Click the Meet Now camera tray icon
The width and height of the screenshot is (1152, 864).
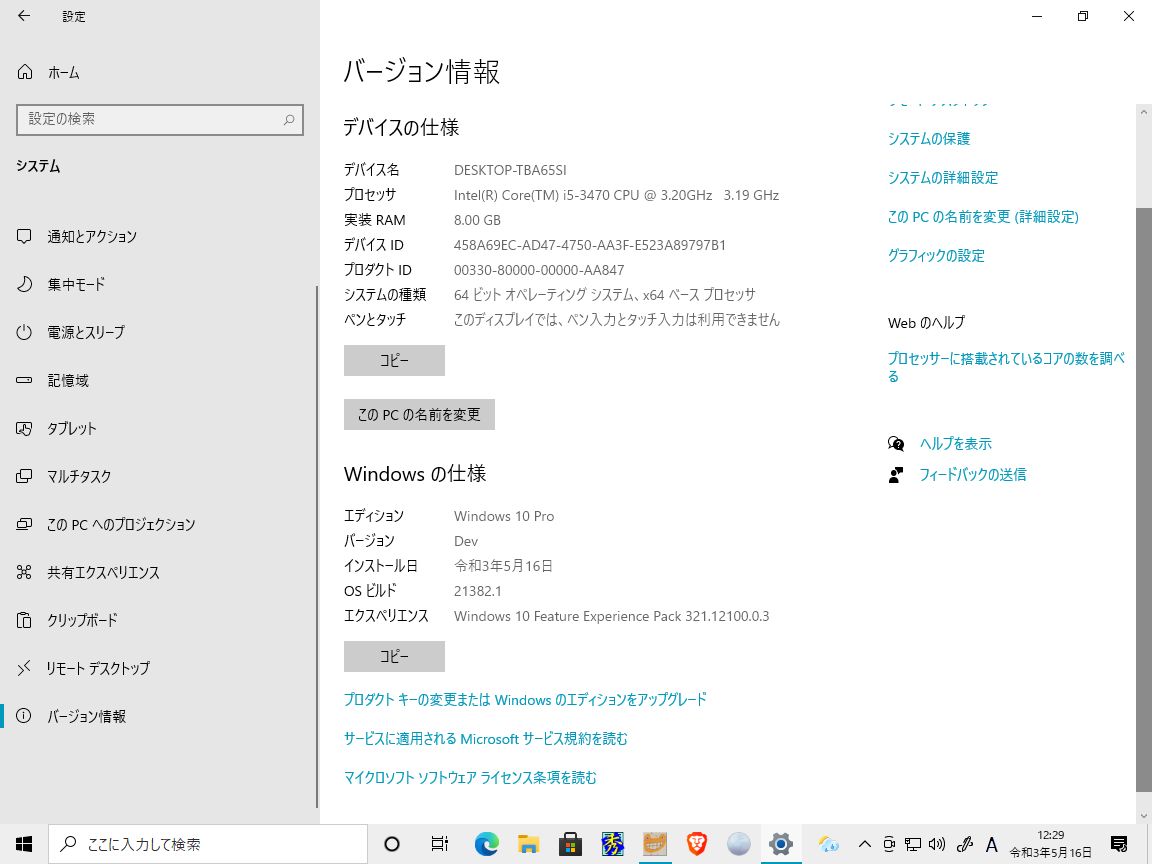click(889, 844)
